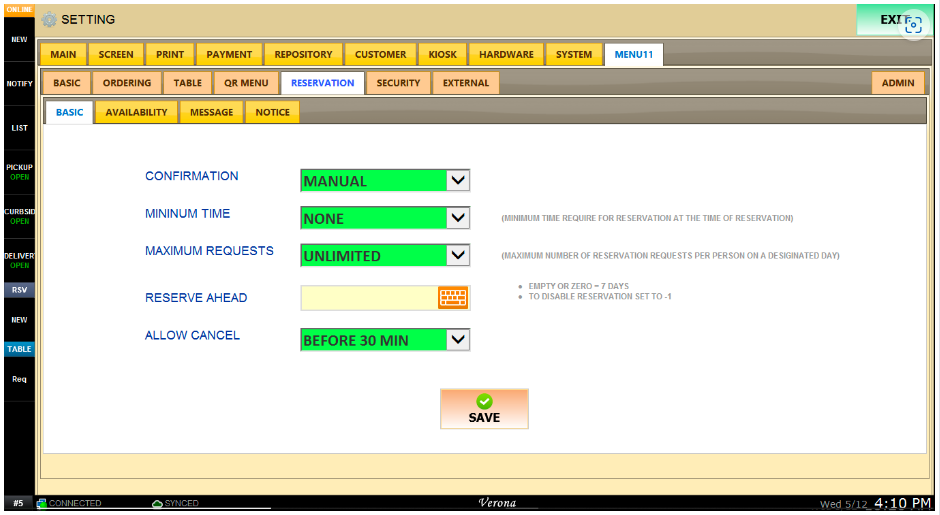Viewport: 940px width, 515px height.
Task: Select the Table sidebar button
Action: [19, 349]
